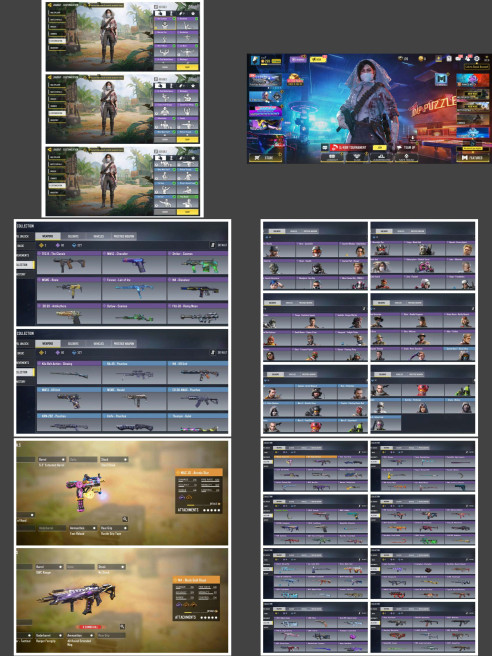Open the document icon left of mail
492x656 pixels.
(449, 59)
